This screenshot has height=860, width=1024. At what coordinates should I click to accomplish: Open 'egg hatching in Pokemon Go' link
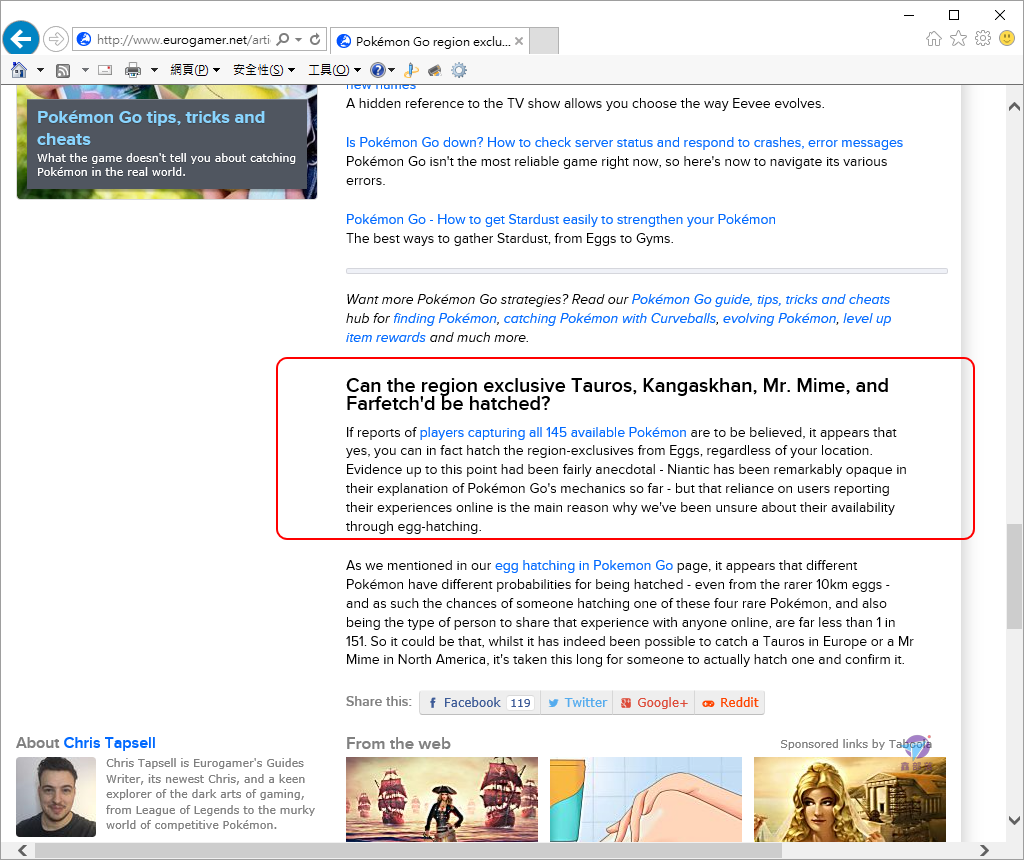click(x=584, y=565)
